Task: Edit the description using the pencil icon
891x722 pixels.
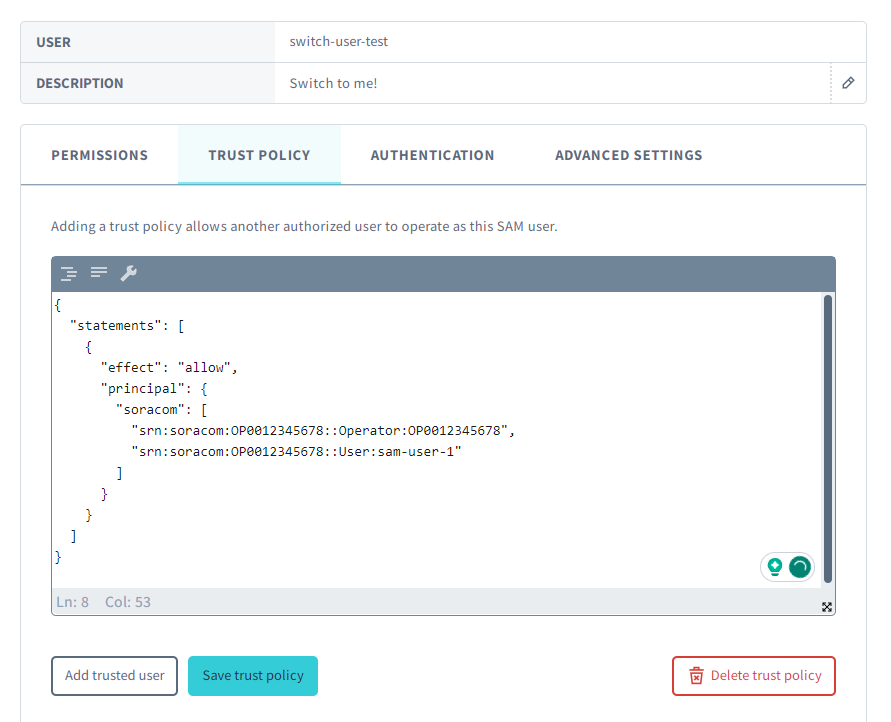Action: 848,83
